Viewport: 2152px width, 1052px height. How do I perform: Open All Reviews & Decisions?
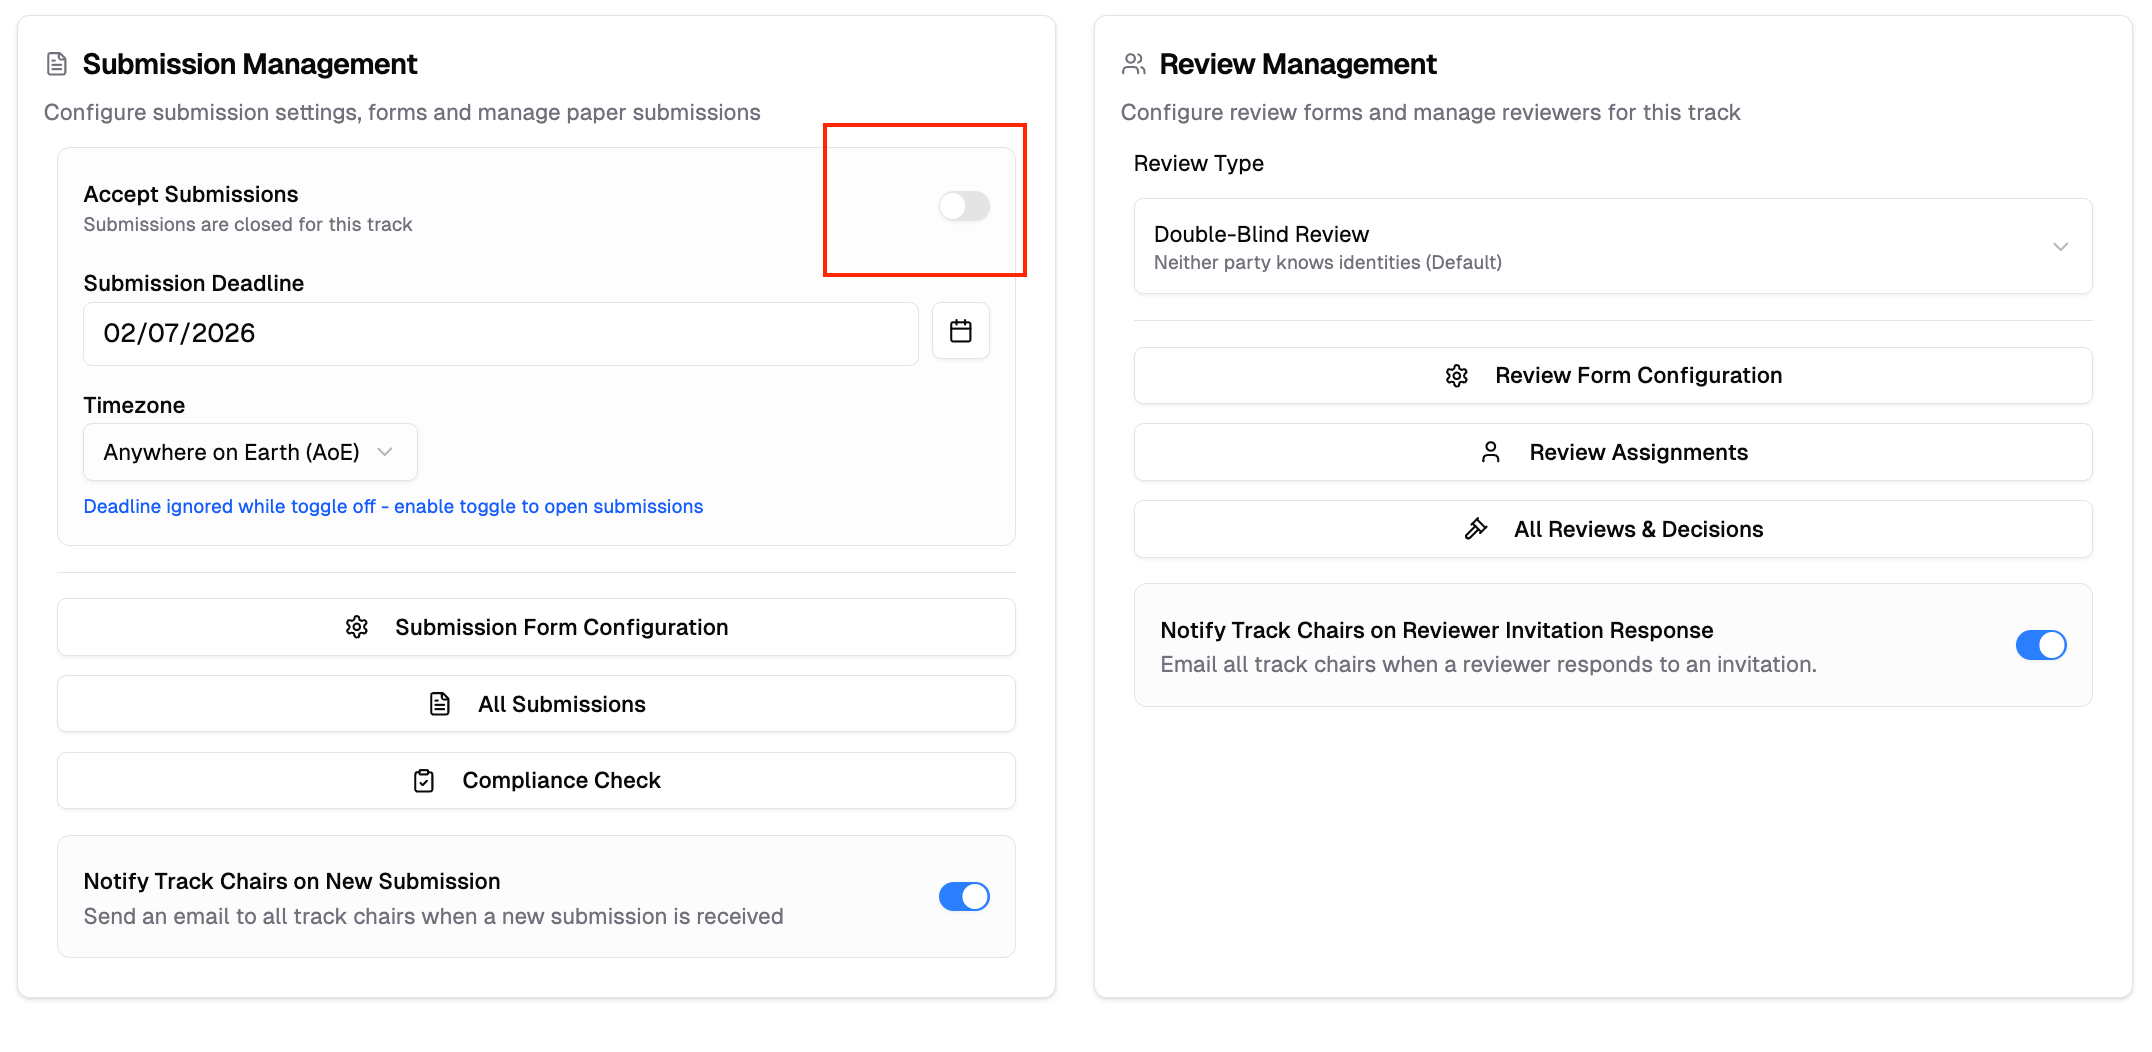(1638, 529)
